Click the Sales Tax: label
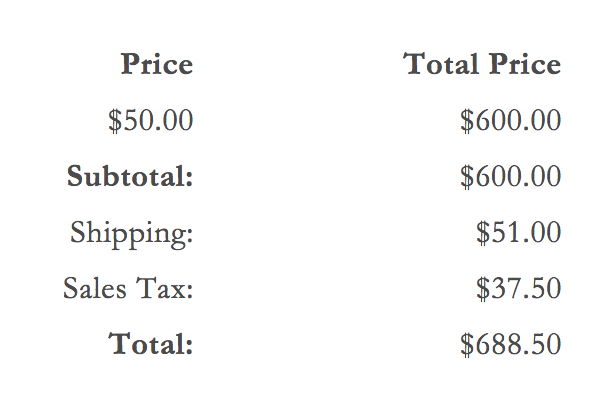This screenshot has height=406, width=592. tap(128, 288)
